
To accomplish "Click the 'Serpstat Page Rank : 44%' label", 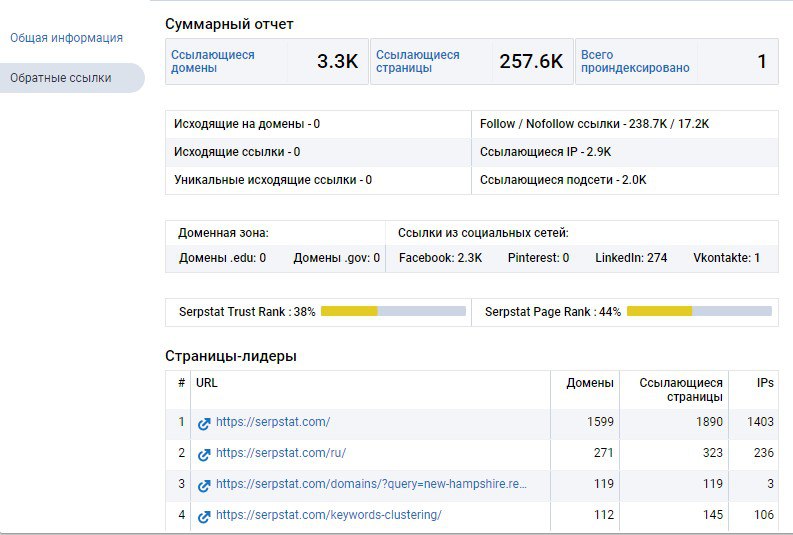I will tap(553, 311).
